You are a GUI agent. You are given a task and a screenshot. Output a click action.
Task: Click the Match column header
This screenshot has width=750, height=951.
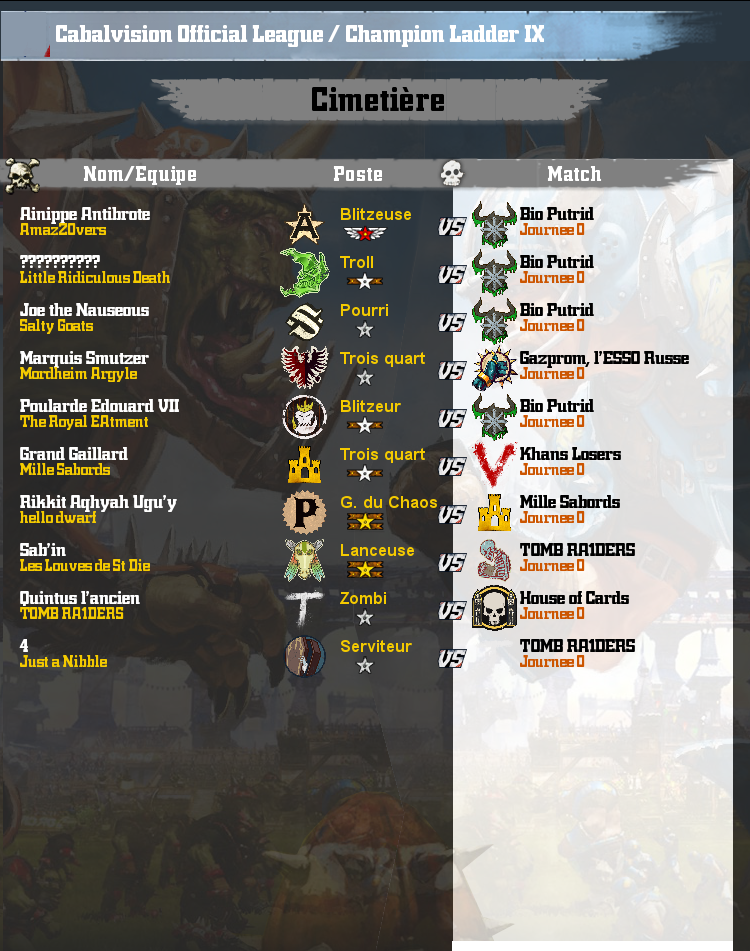(x=574, y=174)
